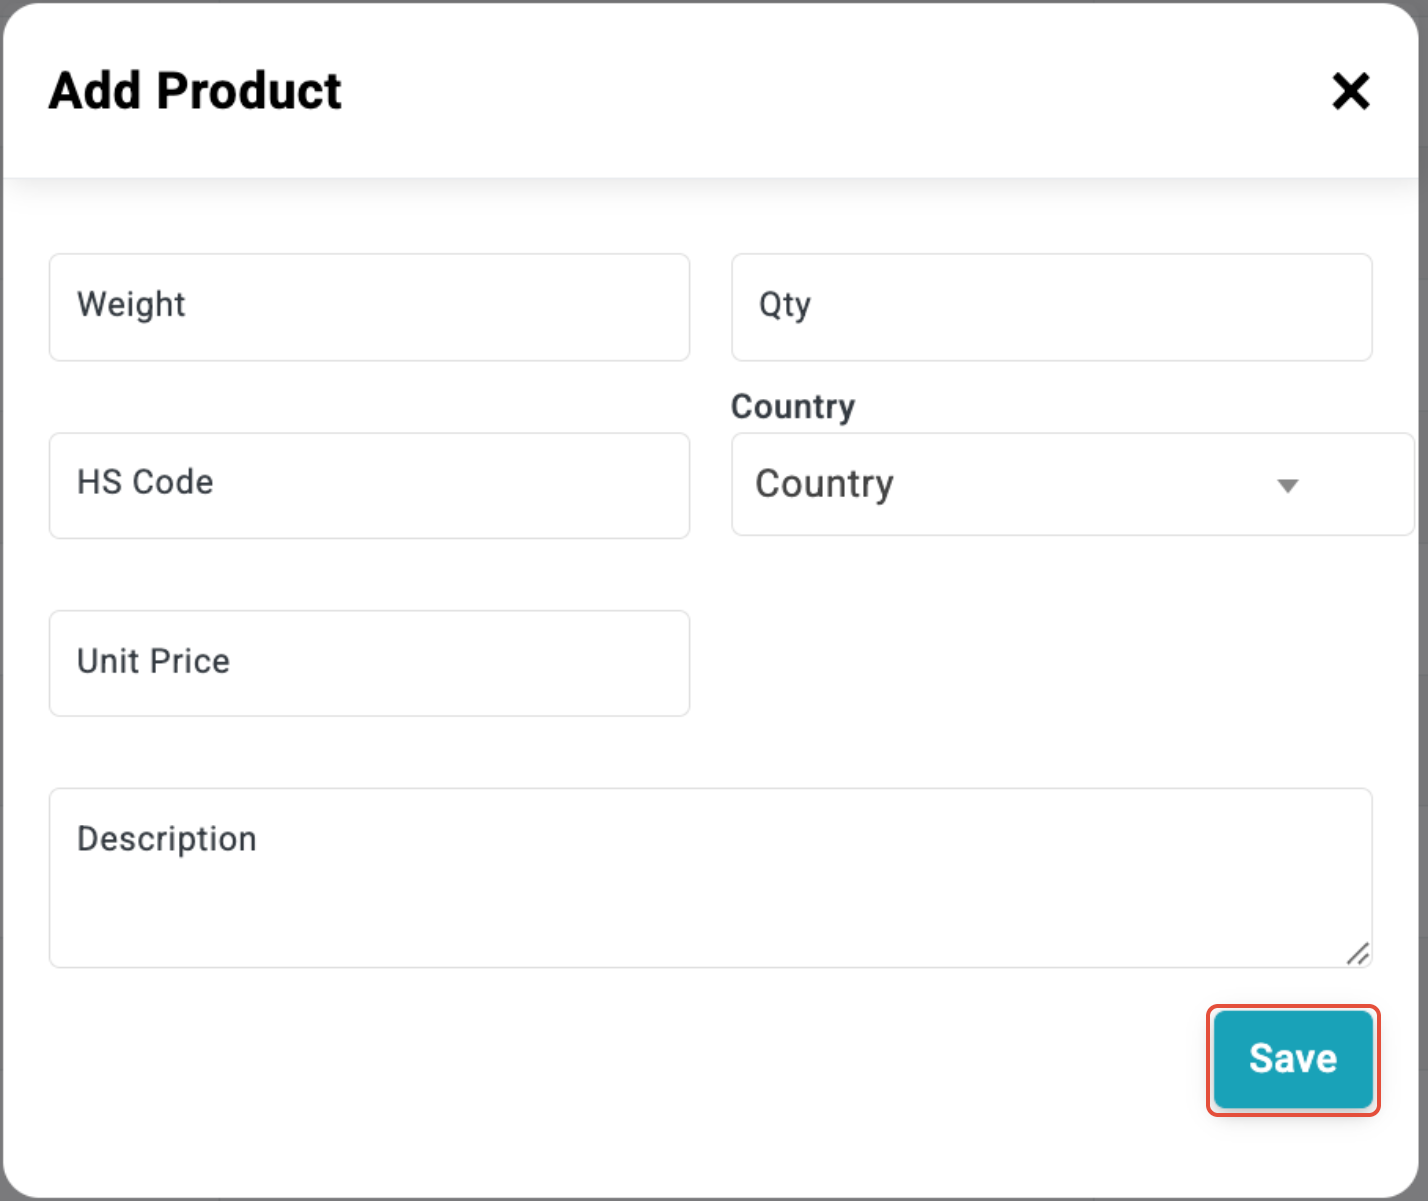Click the Description placeholder text
The height and width of the screenshot is (1201, 1428).
coord(167,839)
